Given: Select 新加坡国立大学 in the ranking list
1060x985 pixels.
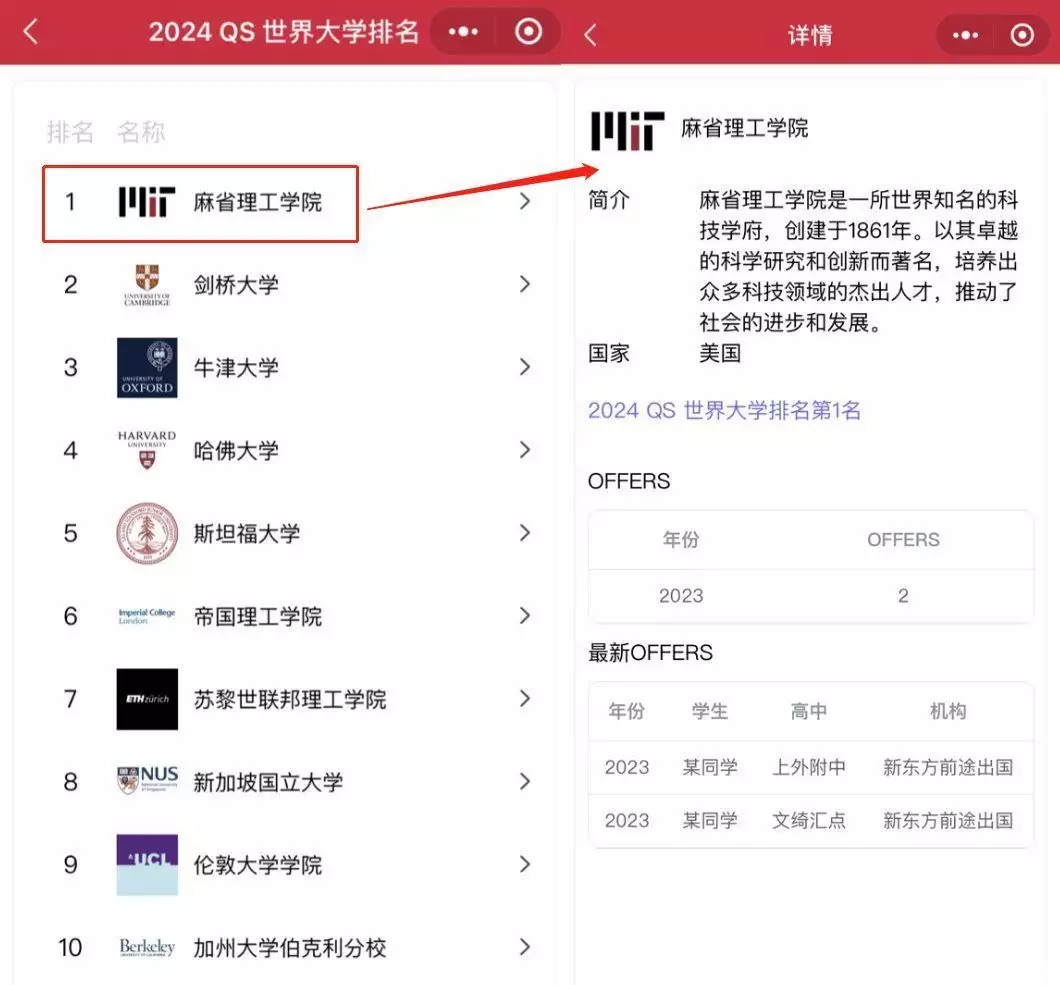Looking at the screenshot, I should [268, 782].
